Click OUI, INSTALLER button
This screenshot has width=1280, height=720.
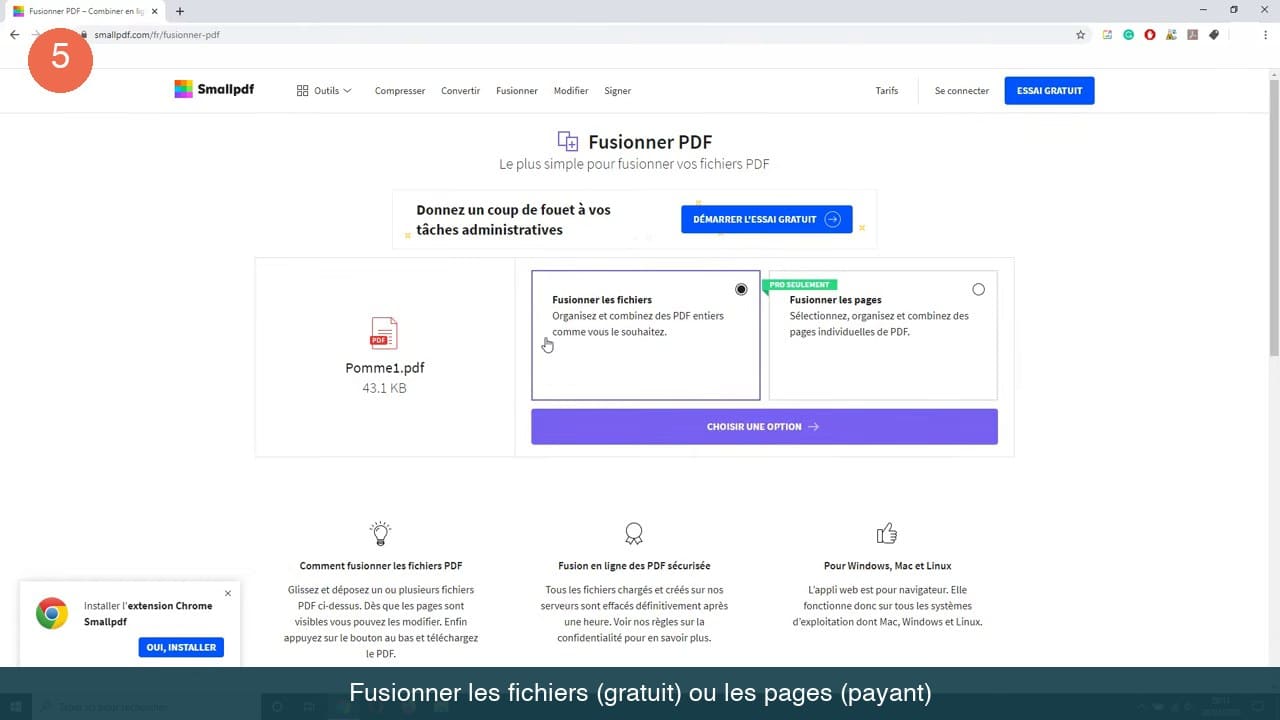[181, 647]
